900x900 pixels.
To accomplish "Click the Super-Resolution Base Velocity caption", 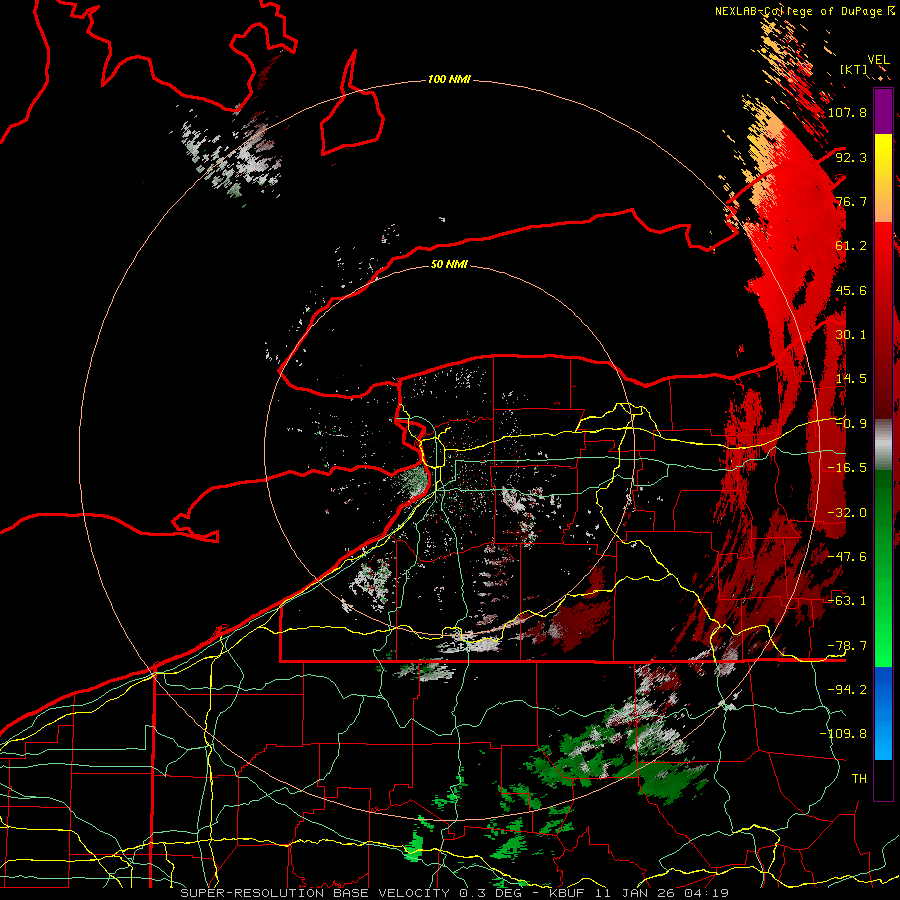I will (455, 893).
